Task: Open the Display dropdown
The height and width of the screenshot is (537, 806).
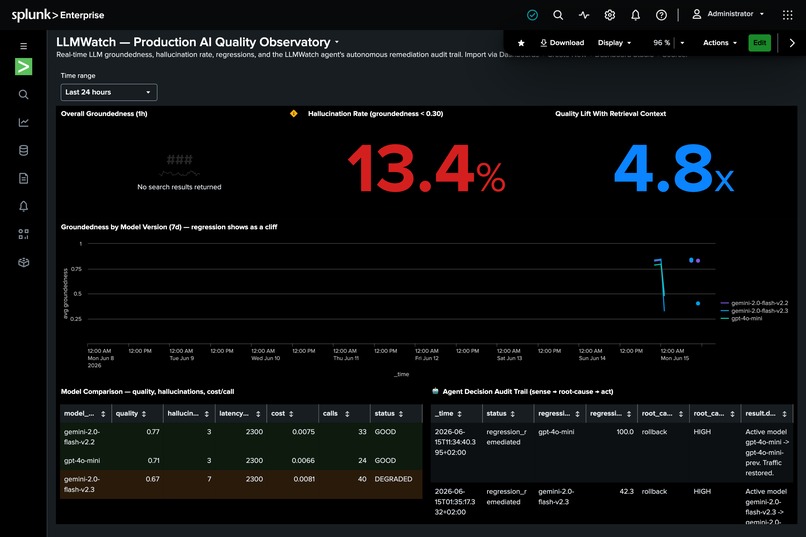Action: click(x=614, y=43)
